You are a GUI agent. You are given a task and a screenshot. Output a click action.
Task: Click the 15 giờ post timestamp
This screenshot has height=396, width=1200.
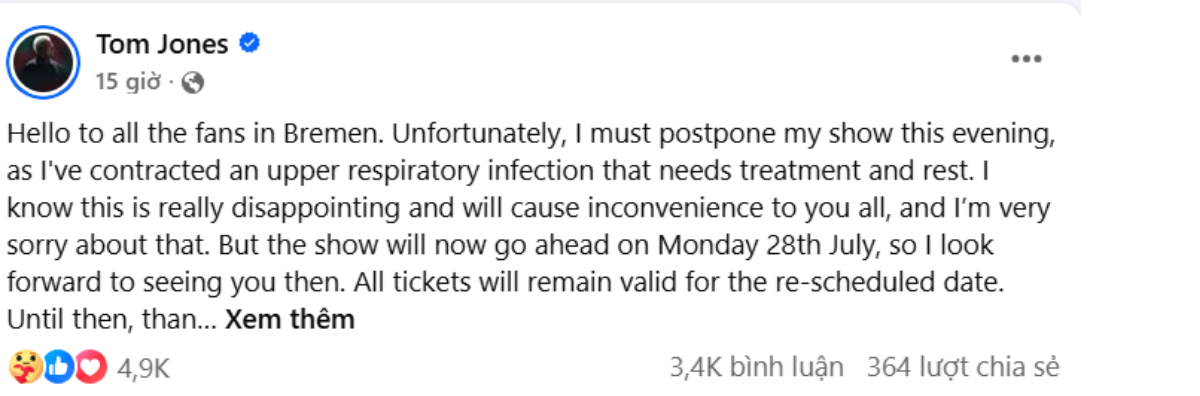click(128, 83)
